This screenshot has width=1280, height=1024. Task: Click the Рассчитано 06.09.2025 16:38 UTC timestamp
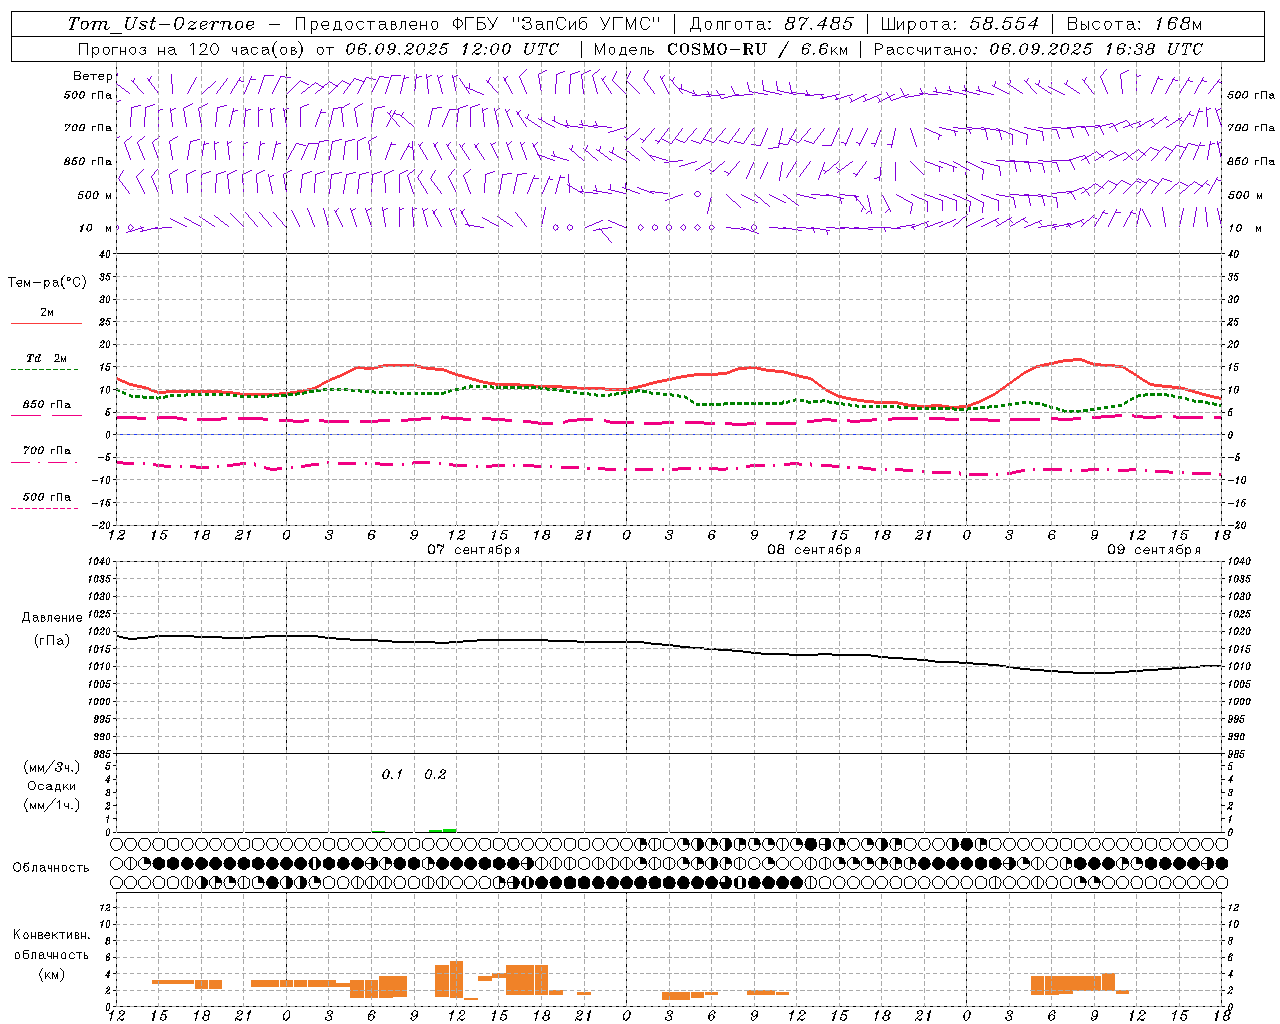[1038, 49]
